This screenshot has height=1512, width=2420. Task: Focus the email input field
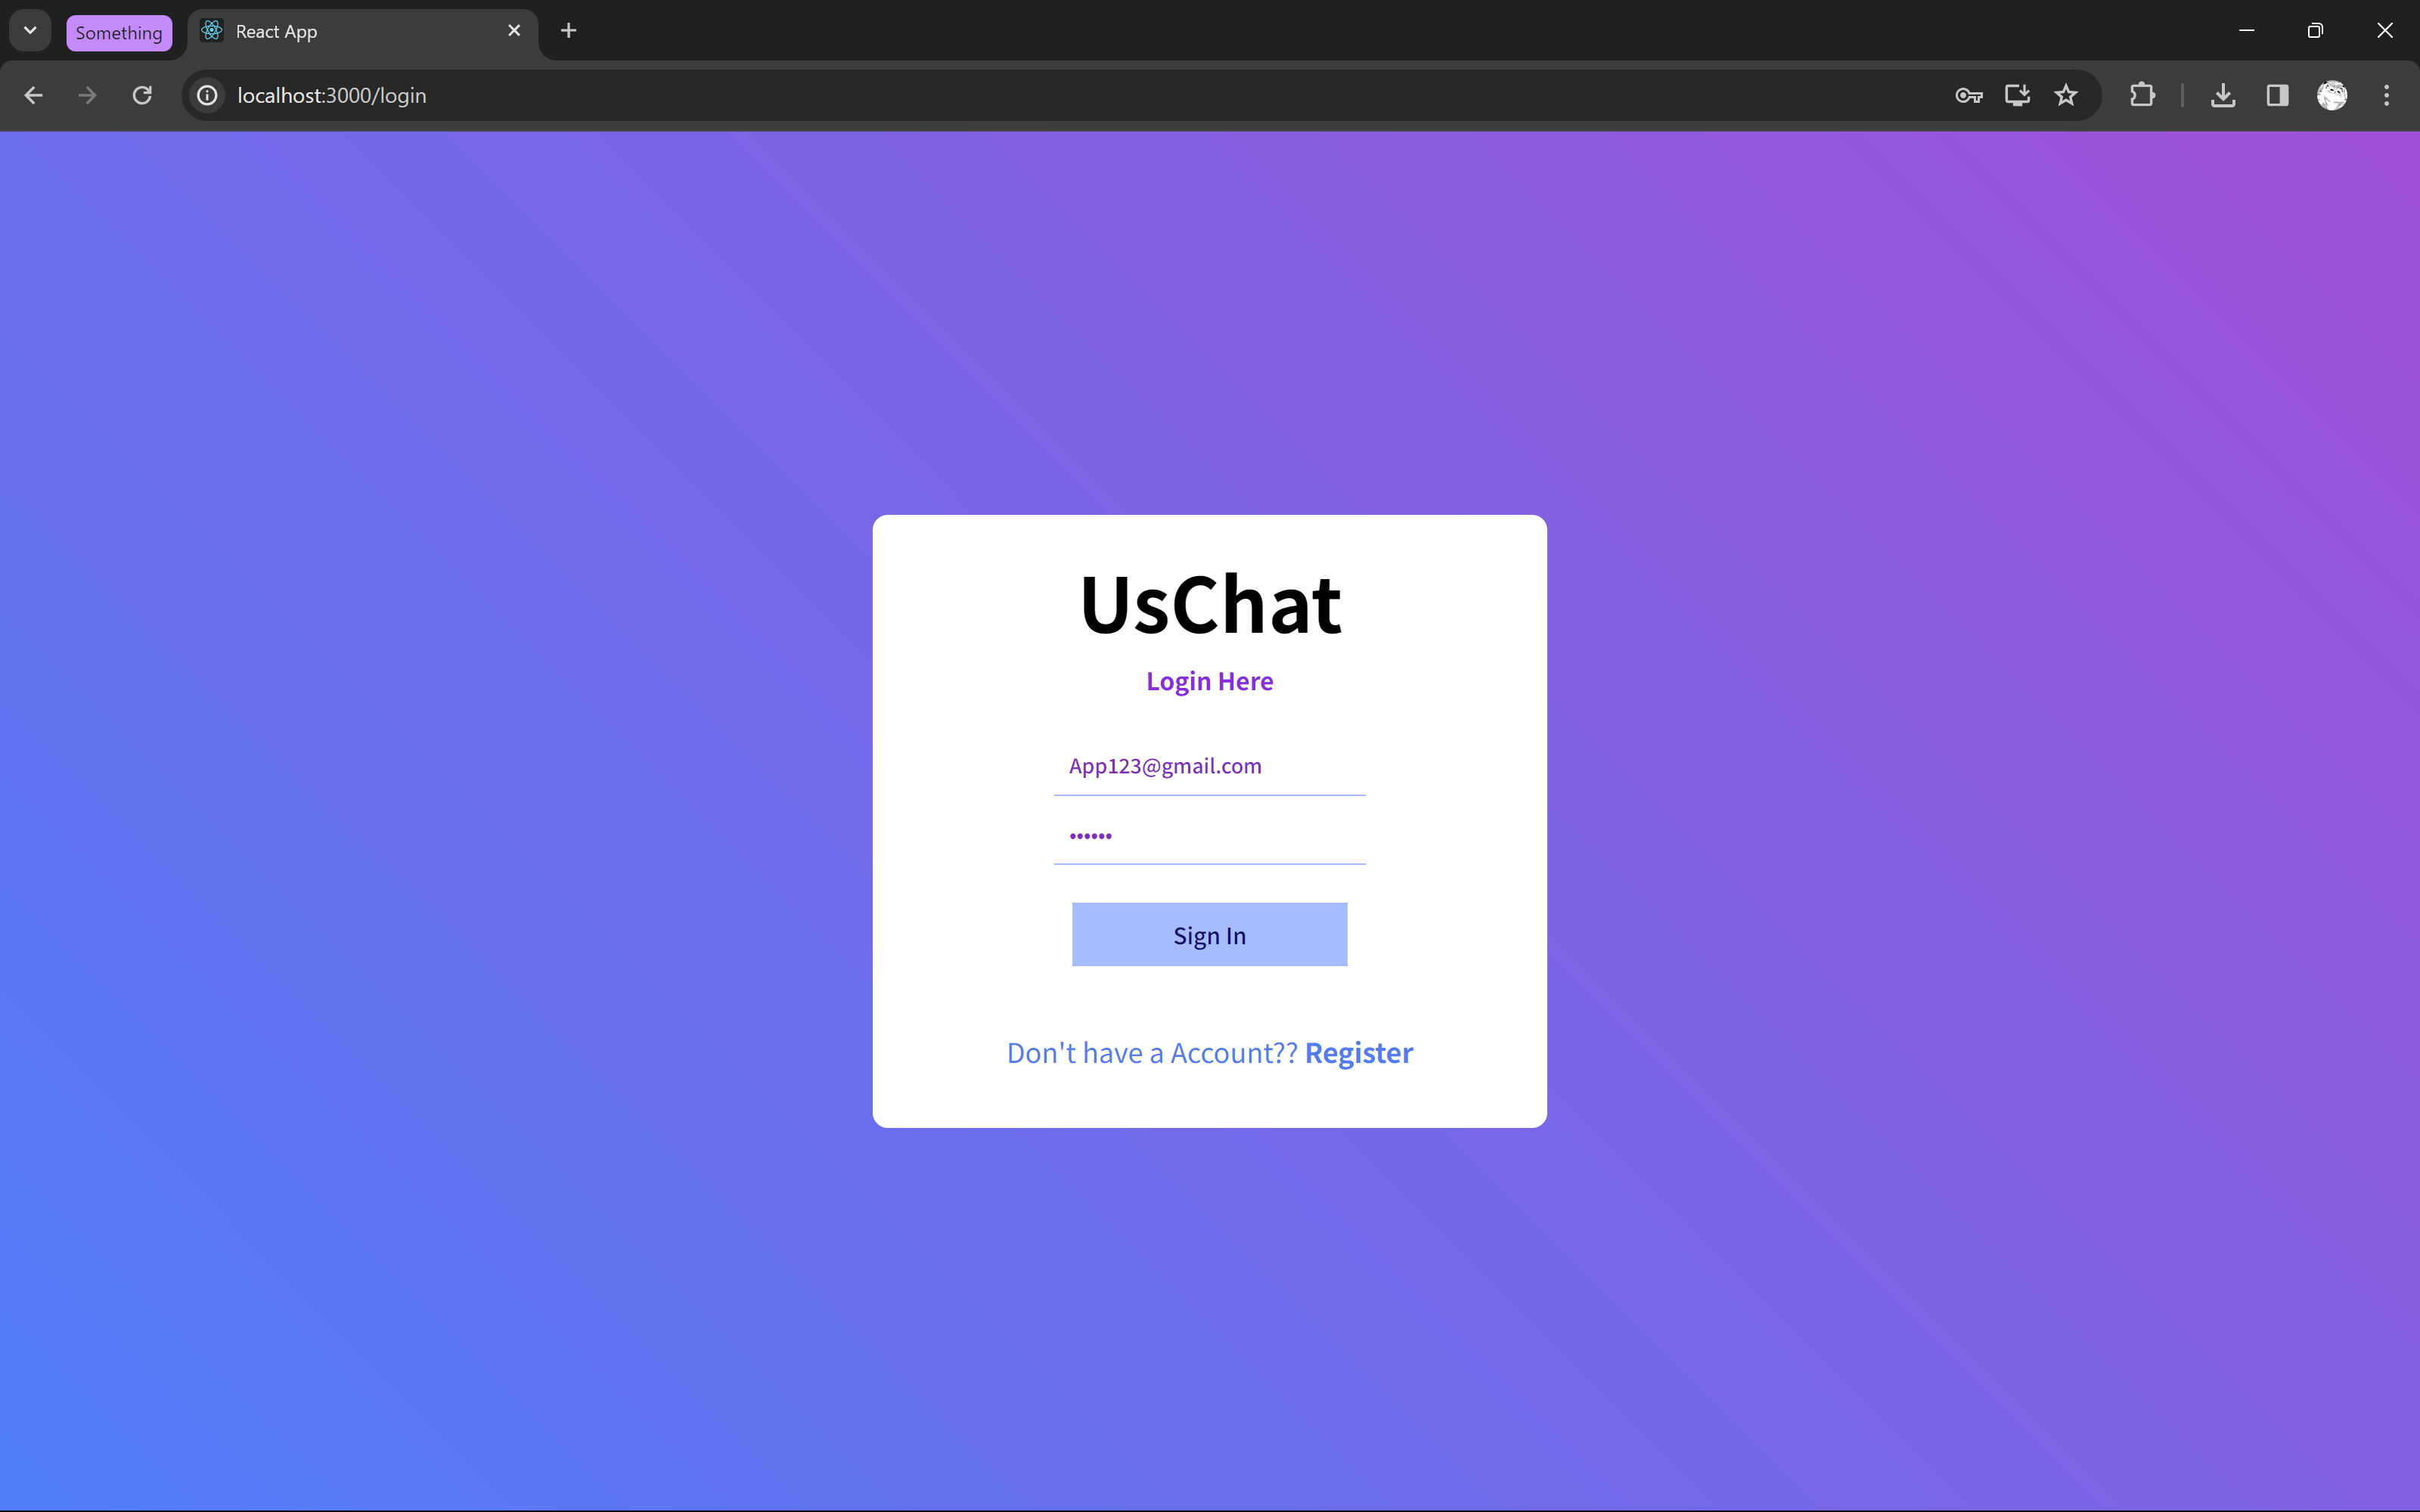click(1209, 766)
